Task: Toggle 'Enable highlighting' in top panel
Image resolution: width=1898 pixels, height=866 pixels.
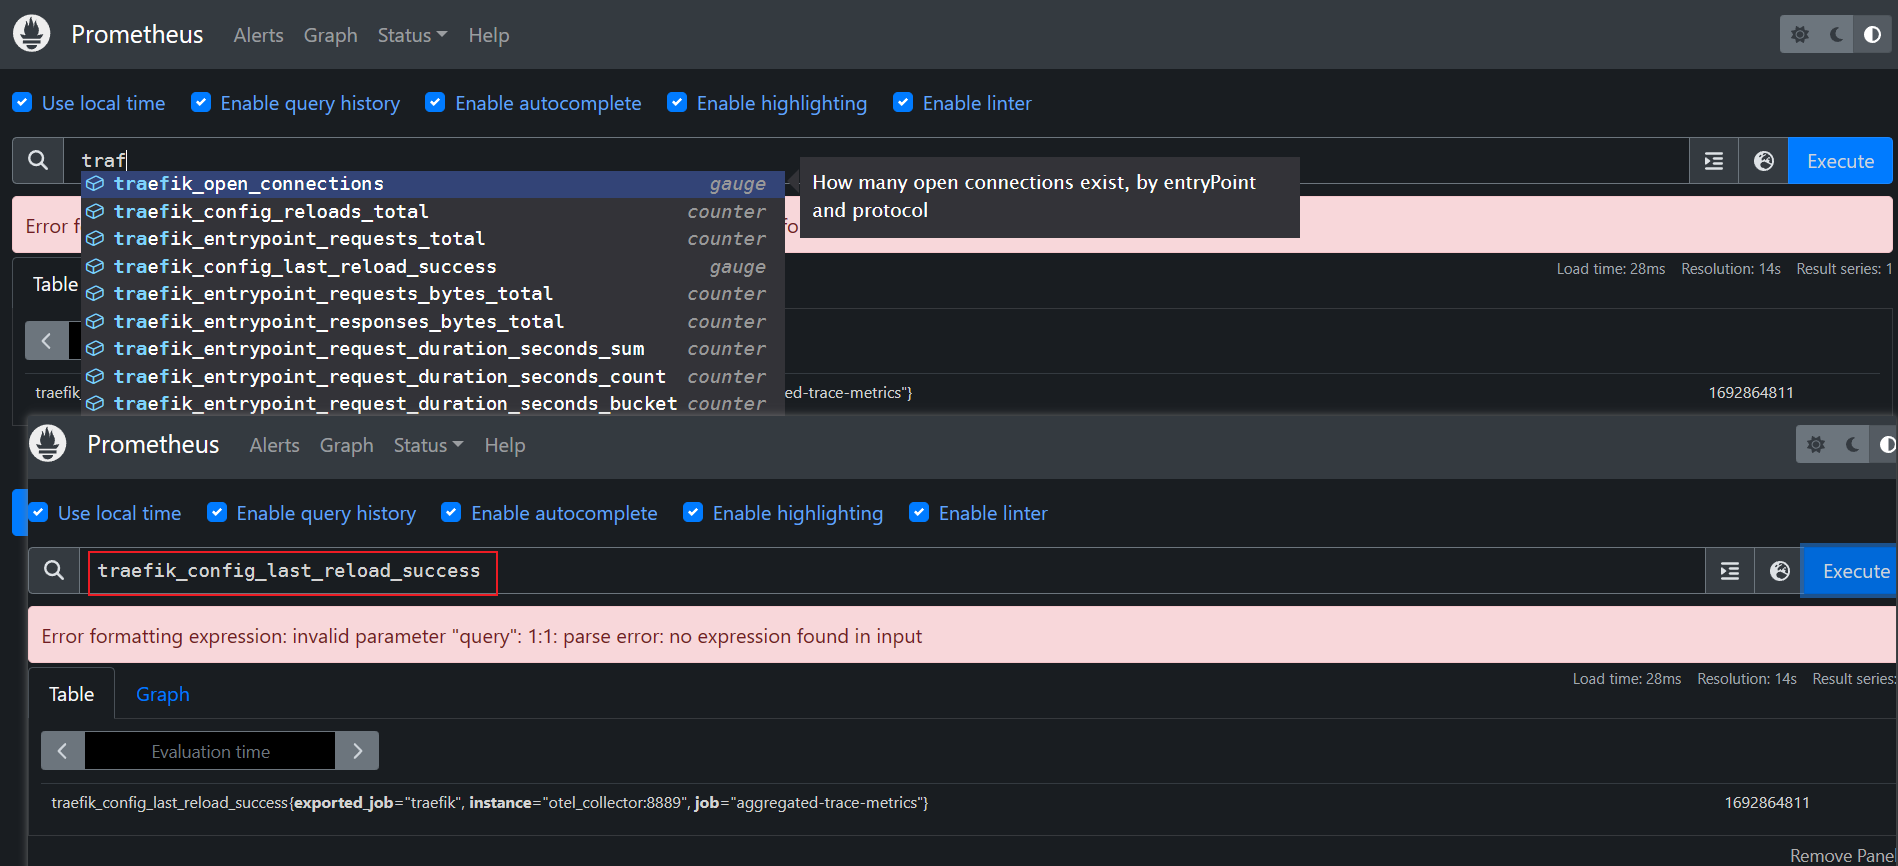Action: tap(677, 102)
